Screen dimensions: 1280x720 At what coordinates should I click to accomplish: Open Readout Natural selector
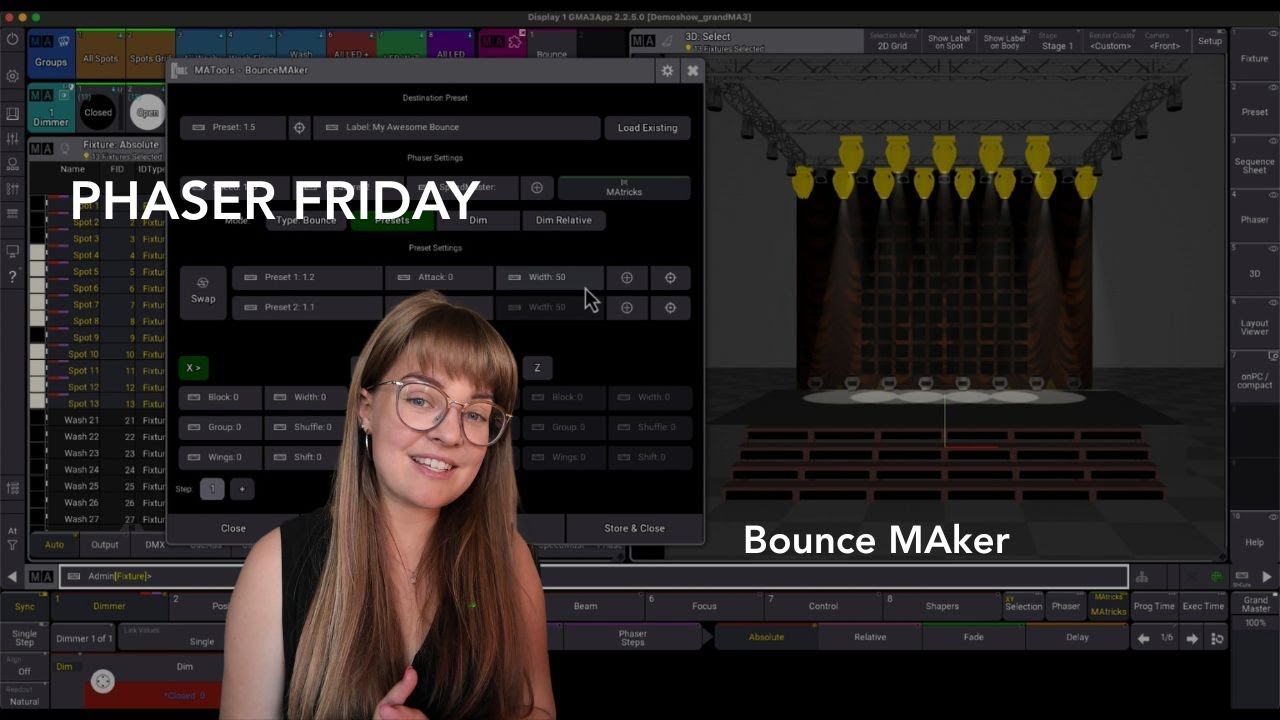pyautogui.click(x=24, y=696)
